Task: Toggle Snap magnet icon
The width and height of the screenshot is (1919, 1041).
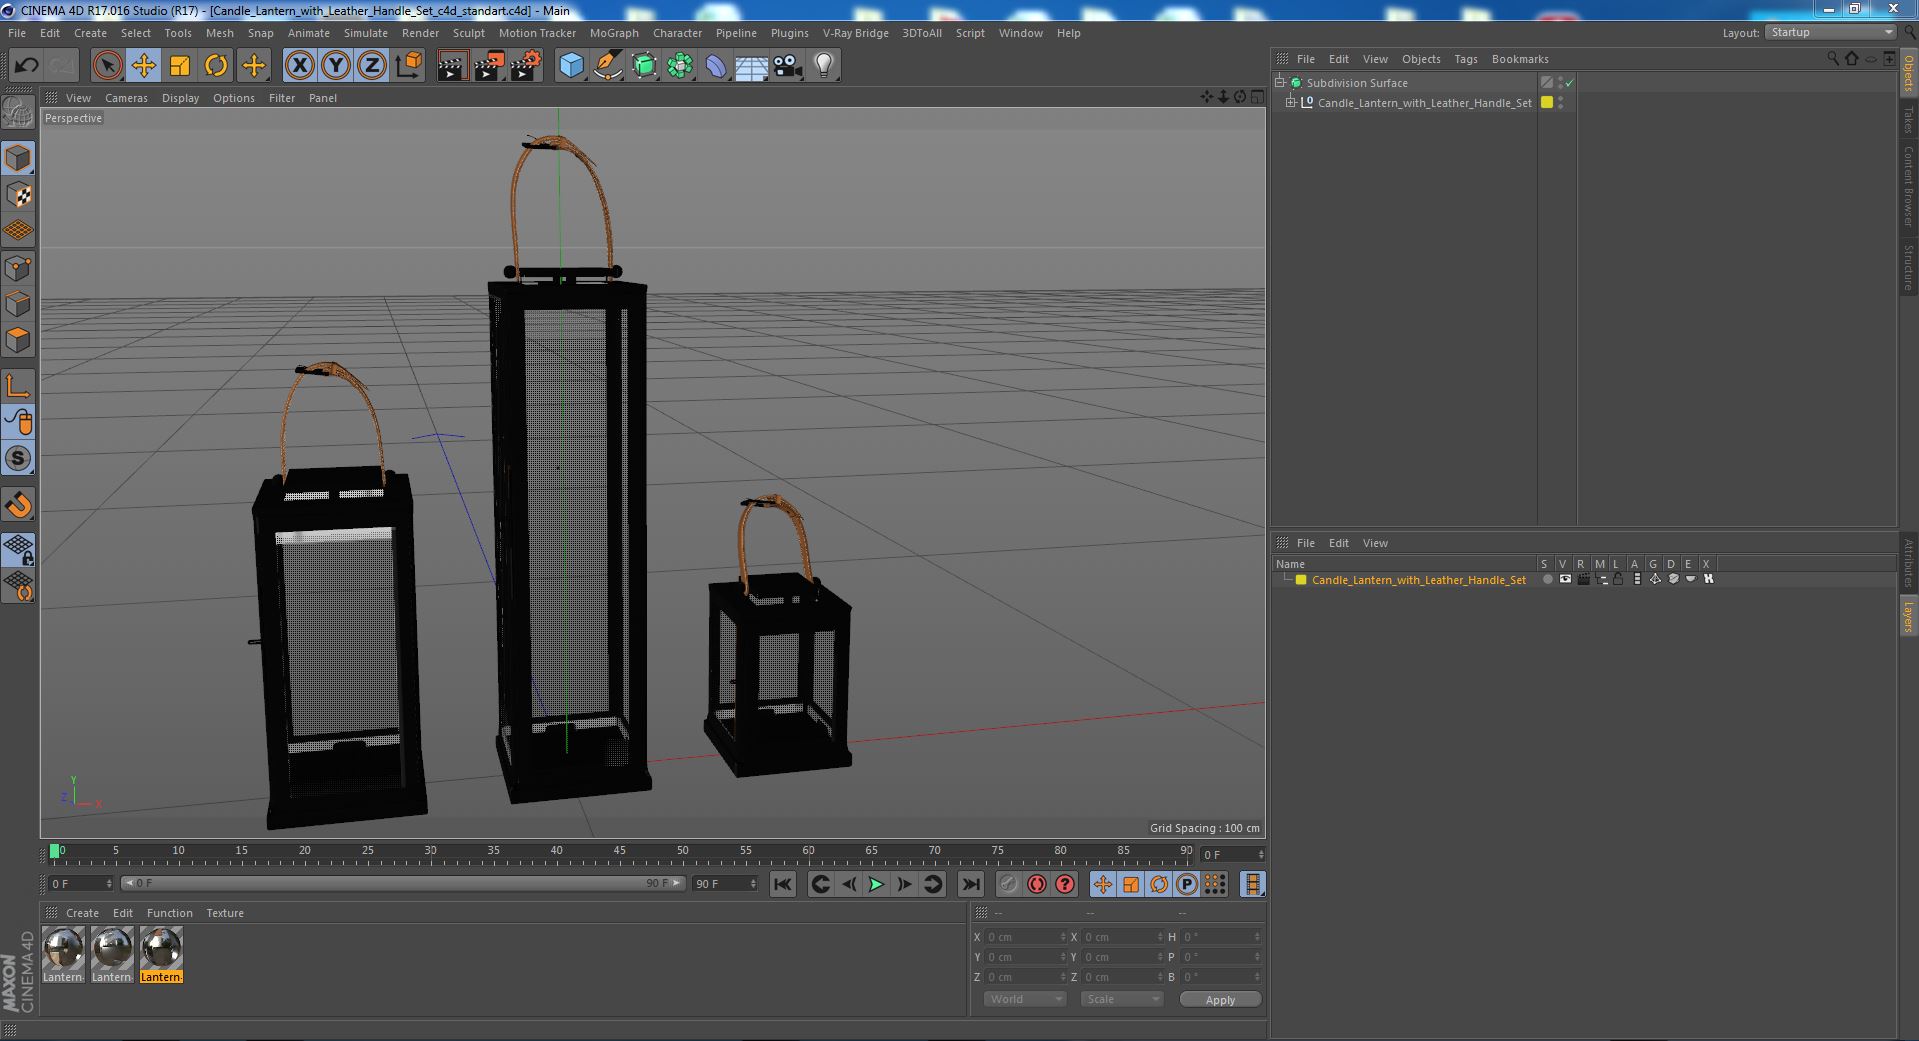Action: (18, 506)
